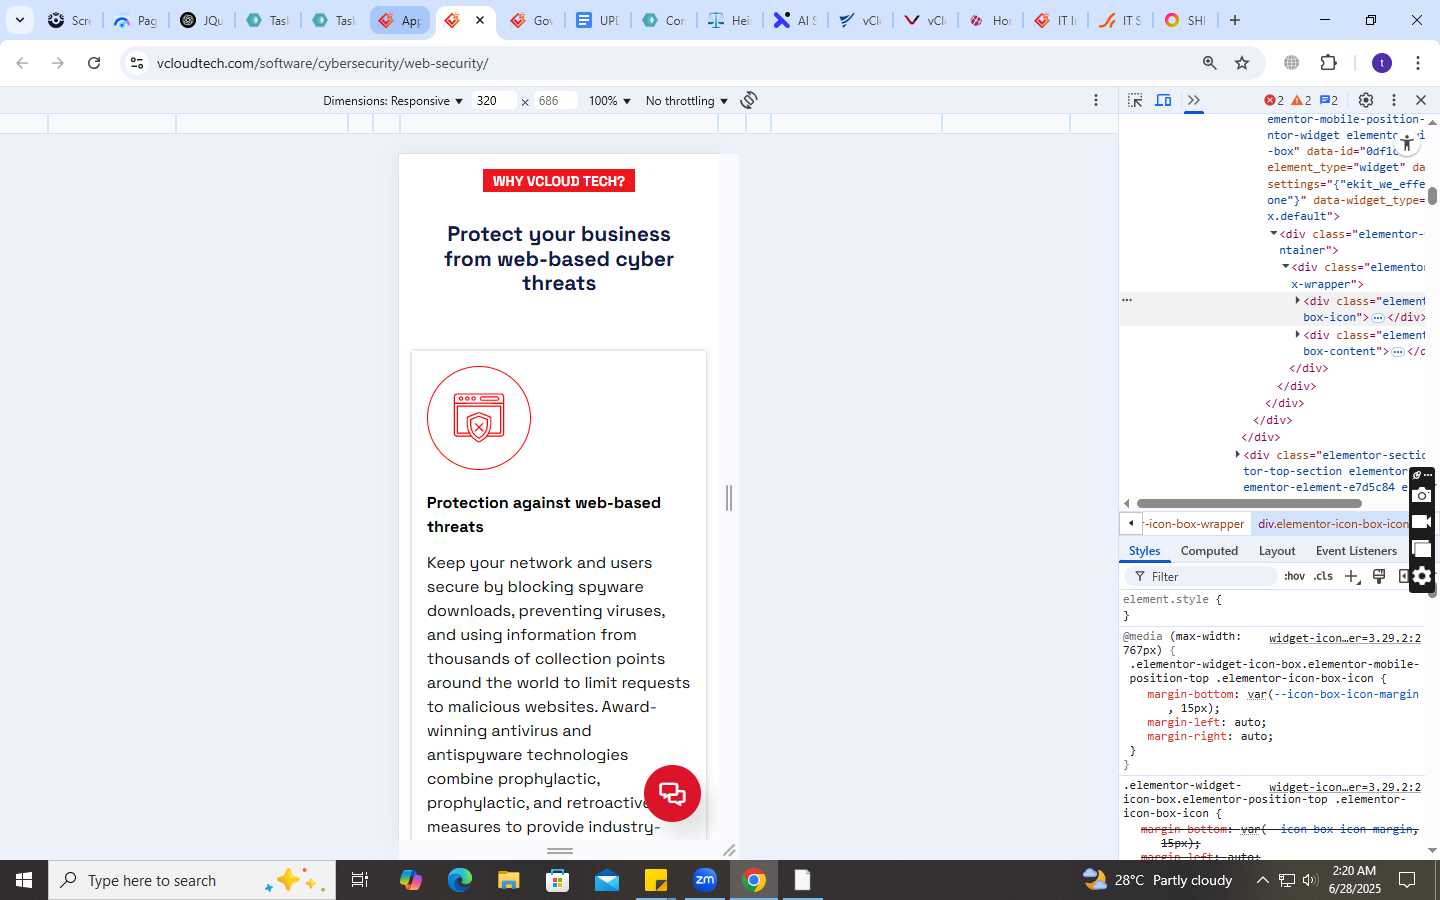1440x900 pixels.
Task: Open the Dimensions: Responsive dropdown
Action: tap(393, 101)
